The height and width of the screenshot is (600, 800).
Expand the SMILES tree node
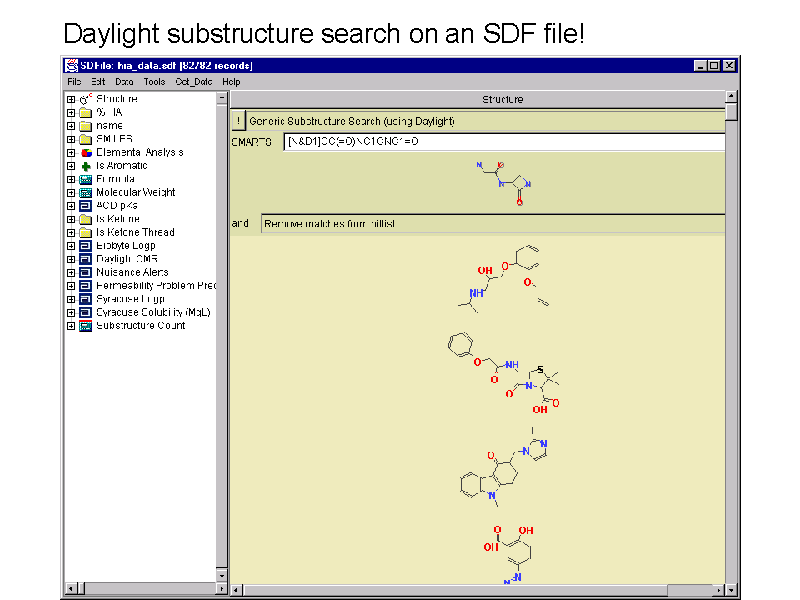coord(71,139)
